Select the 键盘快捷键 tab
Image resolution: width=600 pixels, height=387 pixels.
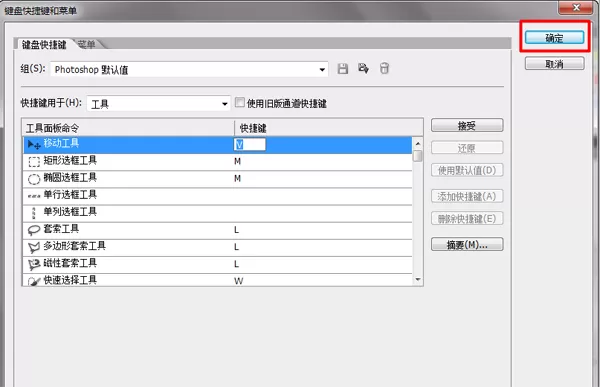pos(44,45)
